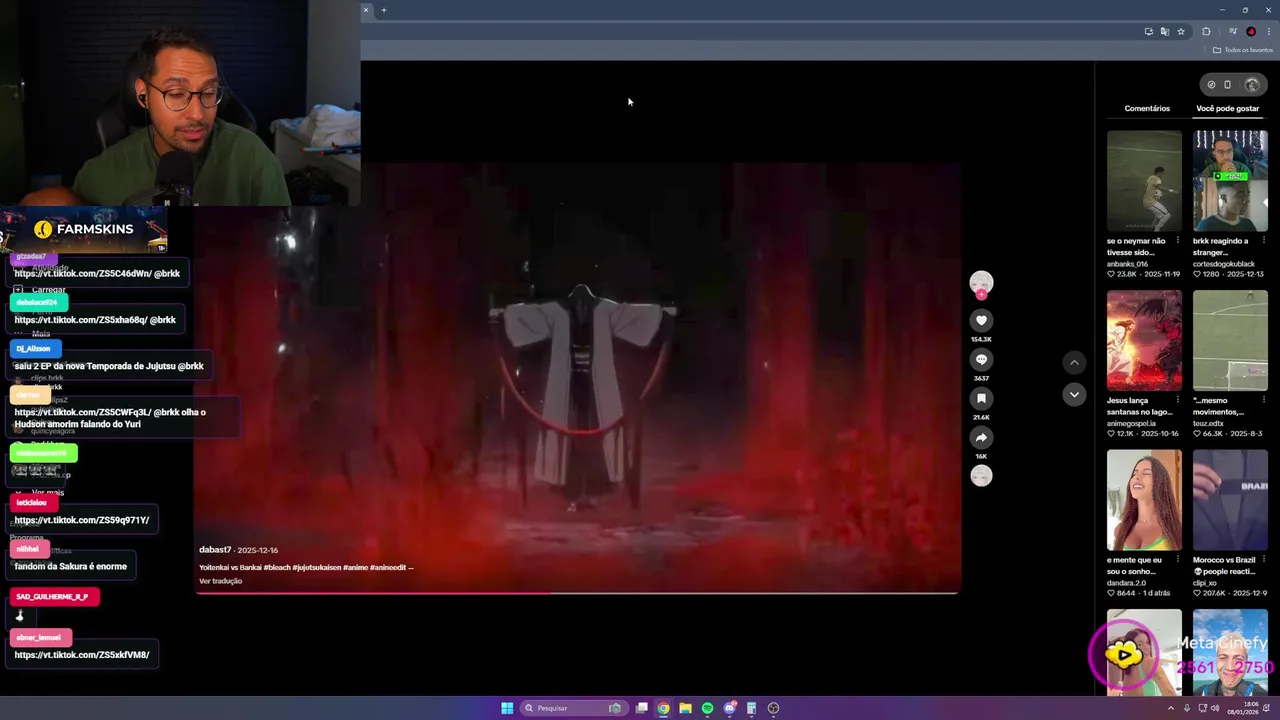Save video with the bookmark icon
Viewport: 1280px width, 720px height.
pyautogui.click(x=981, y=398)
